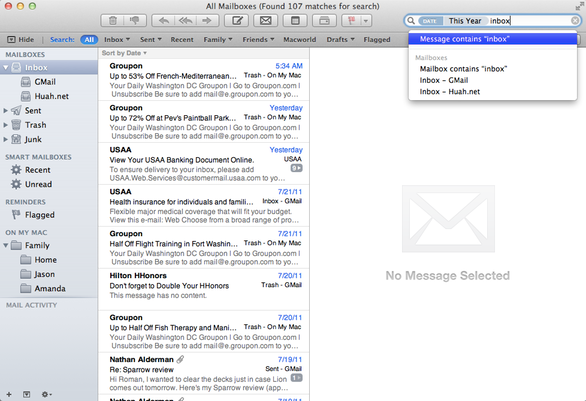Click the show Mail Activity button
Image resolution: width=586 pixels, height=401 pixels.
click(x=27, y=394)
